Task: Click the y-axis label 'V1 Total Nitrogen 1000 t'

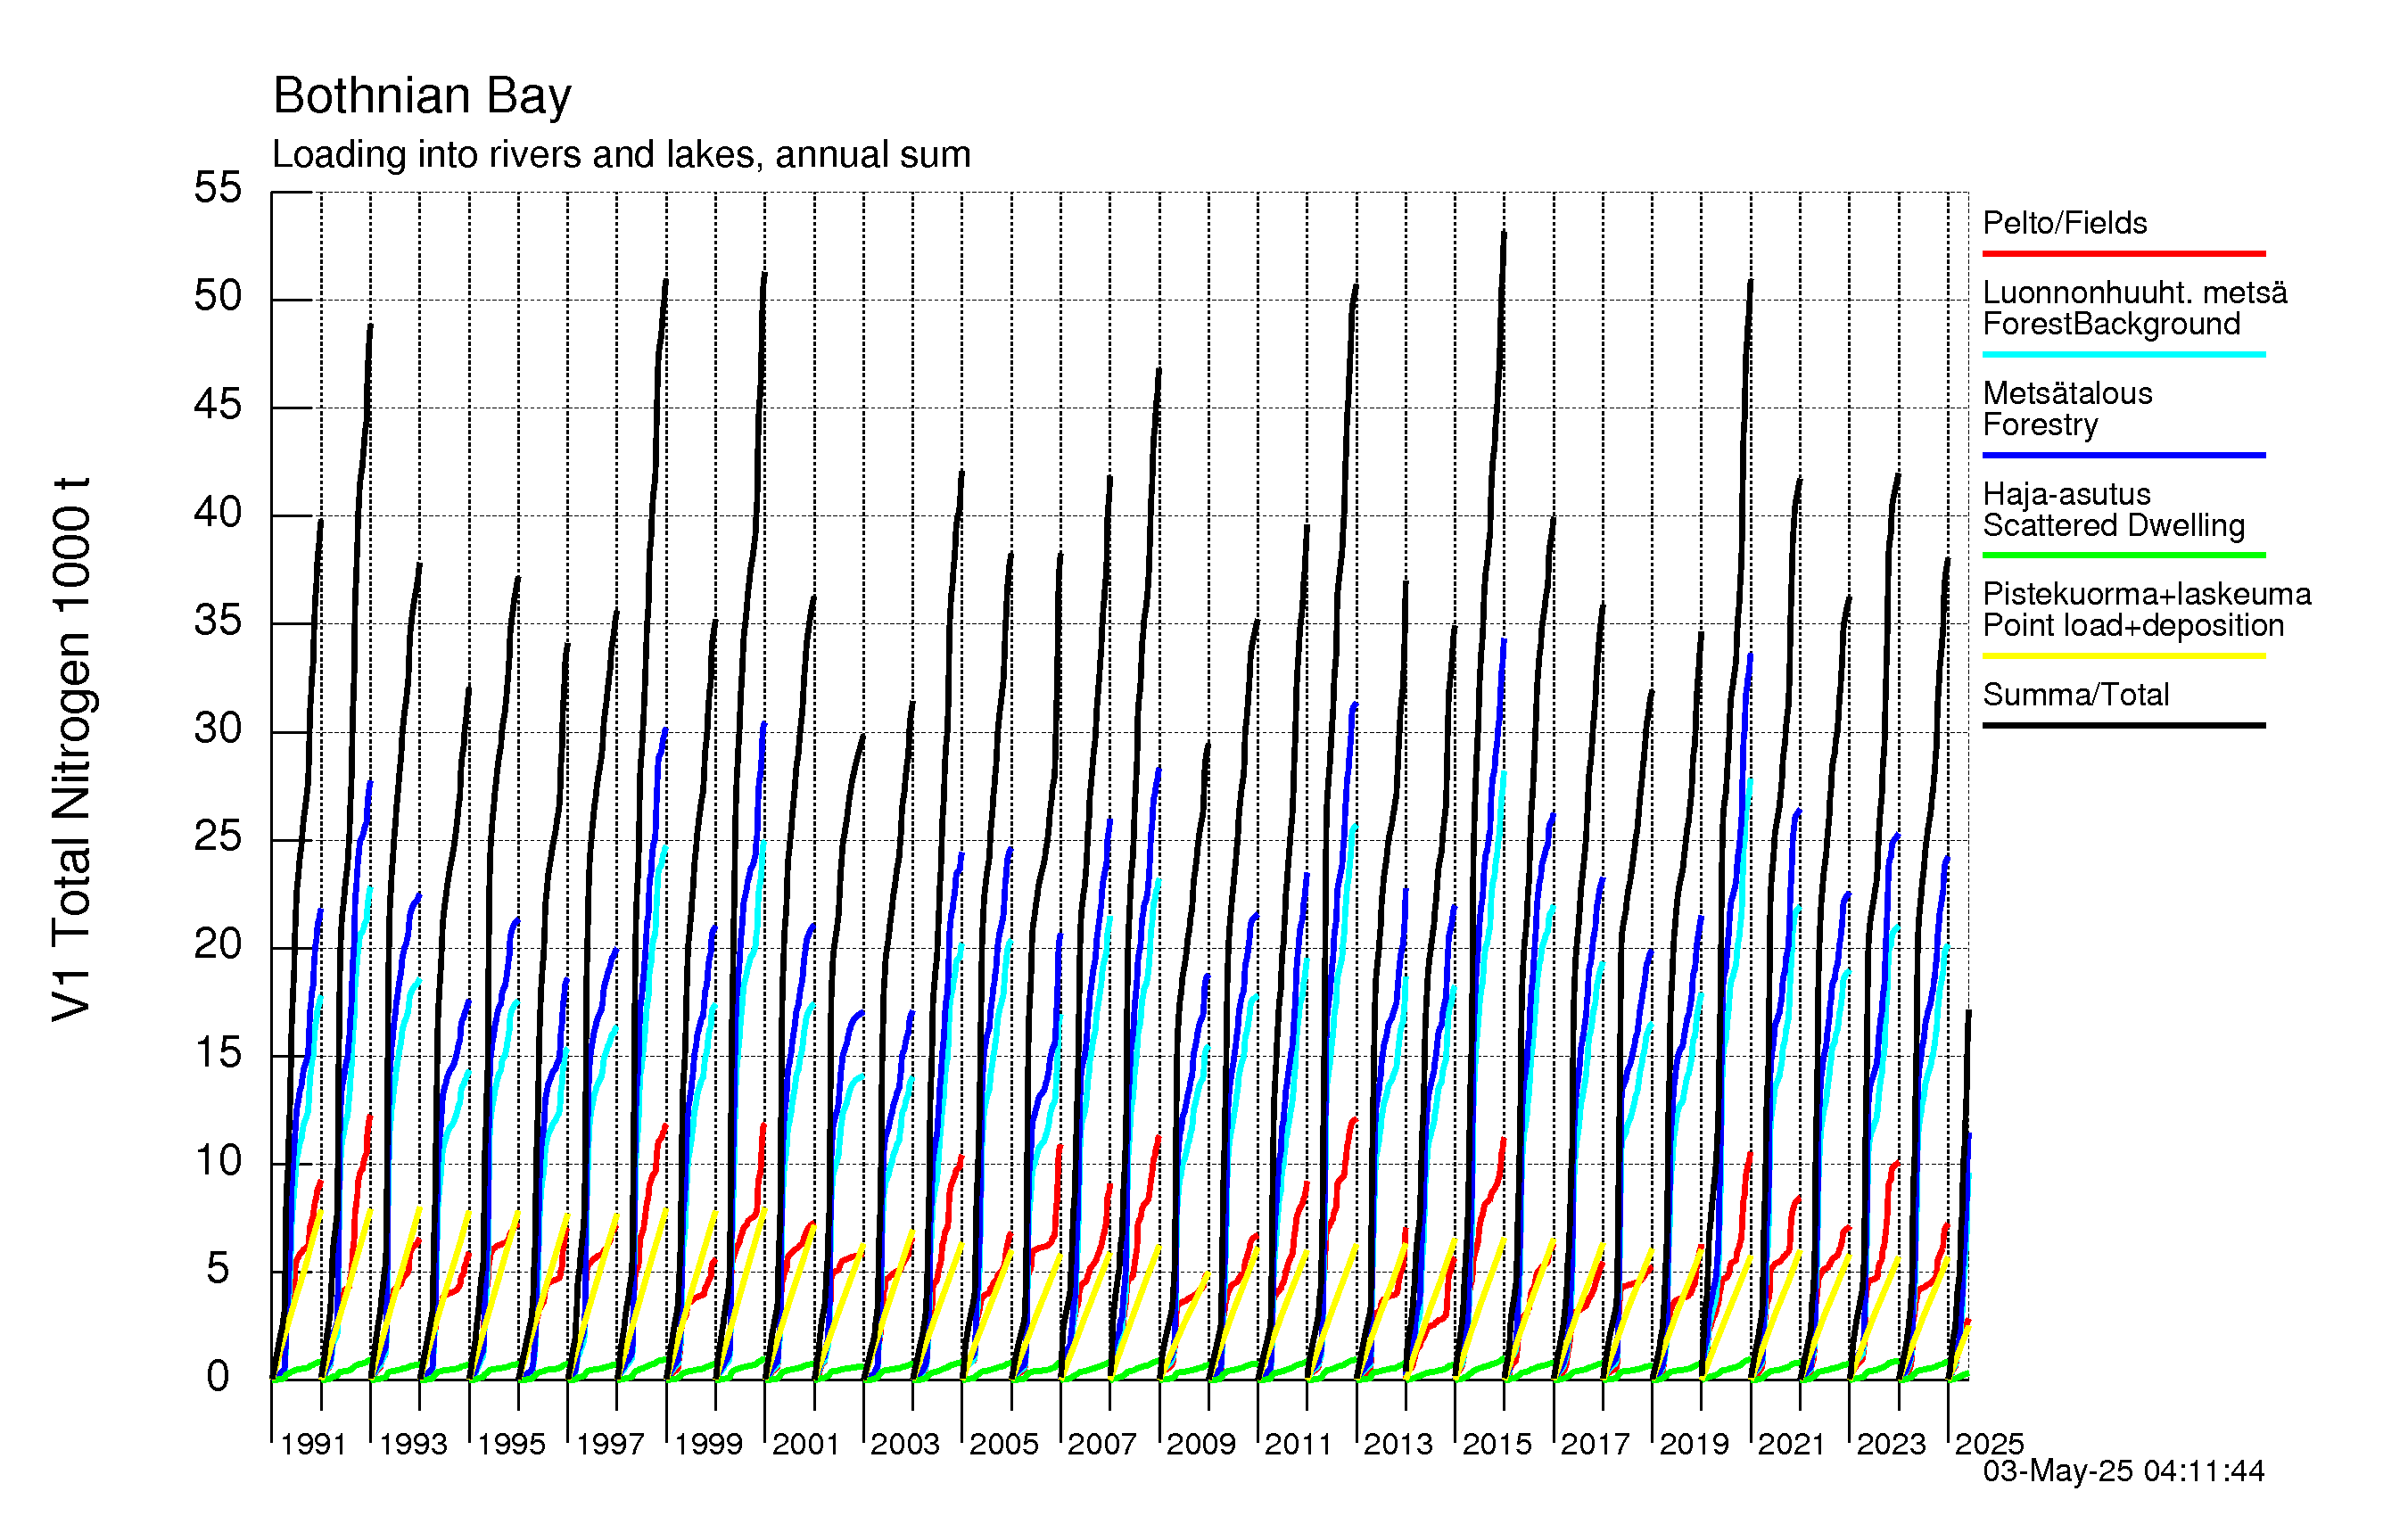Action: click(72, 749)
